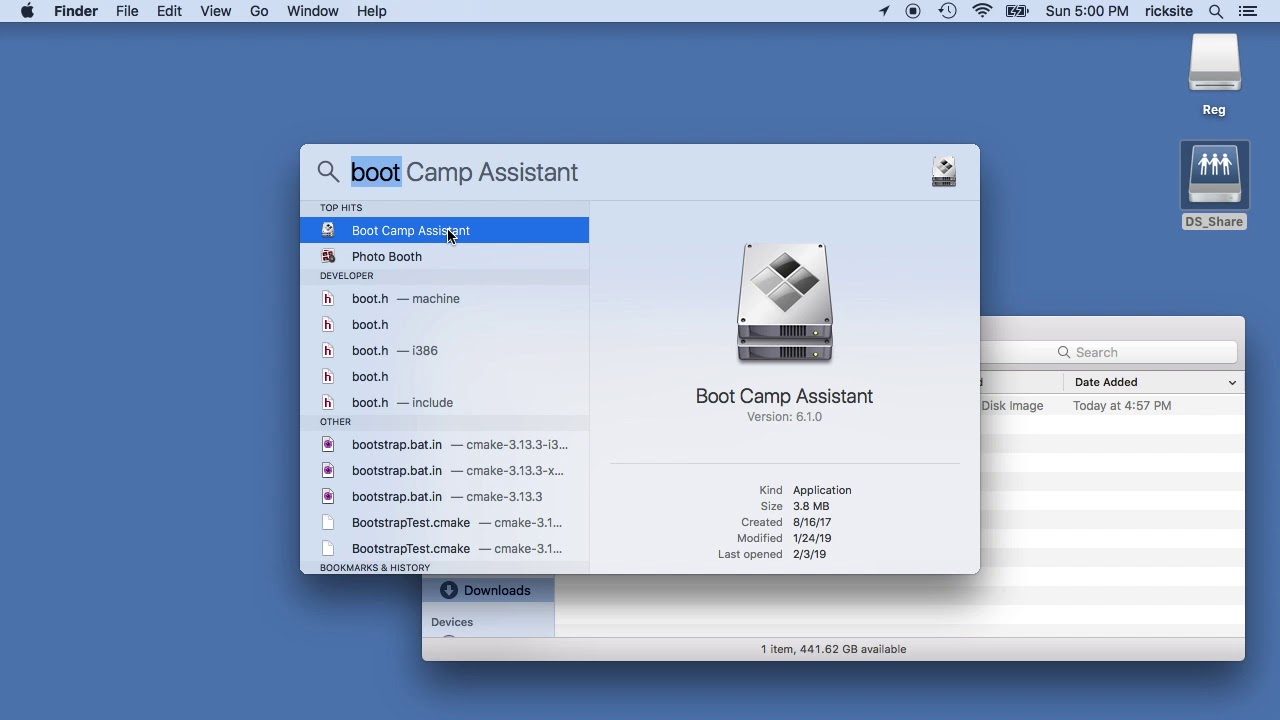Click the Boot Camp Assistant row icon
1280x720 pixels.
[x=328, y=230]
